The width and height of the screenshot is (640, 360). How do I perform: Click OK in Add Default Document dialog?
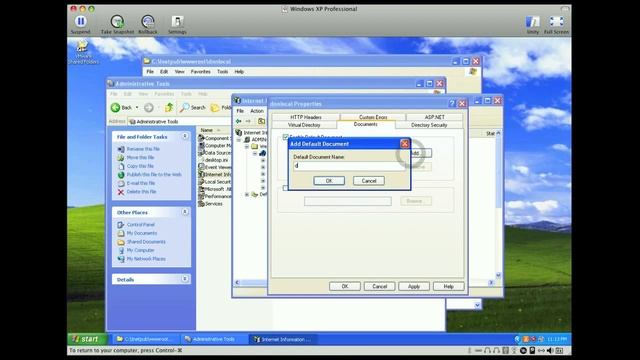tap(329, 181)
